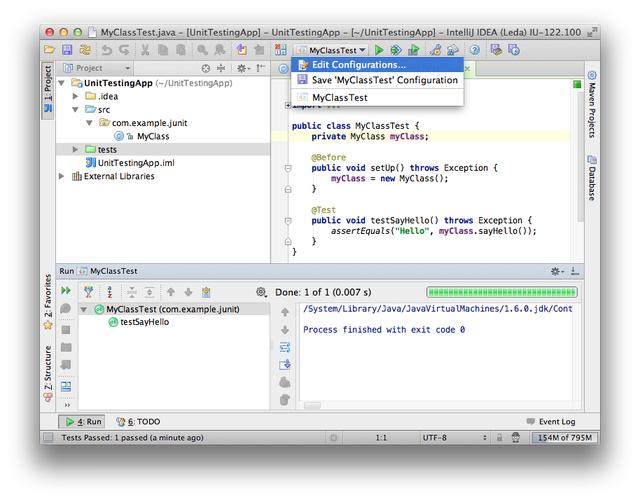The width and height of the screenshot is (640, 500).
Task: Click the Save All toolbar icon
Action: [67, 50]
